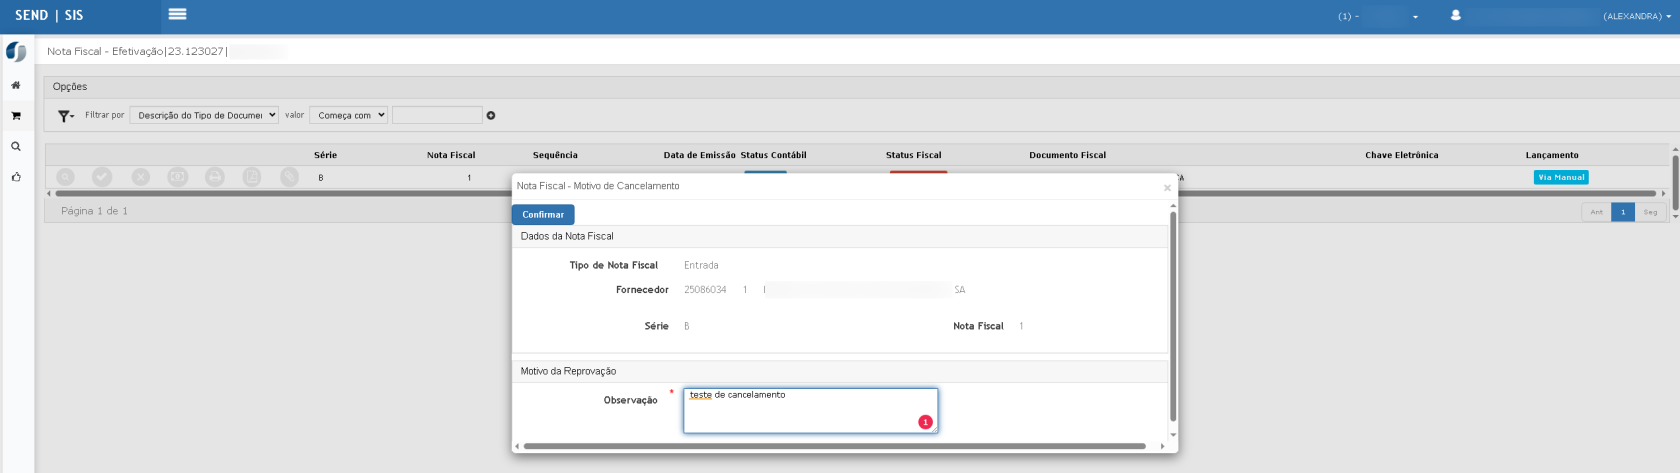Click into the Observação text area
Image resolution: width=1680 pixels, height=473 pixels.
tap(800, 410)
